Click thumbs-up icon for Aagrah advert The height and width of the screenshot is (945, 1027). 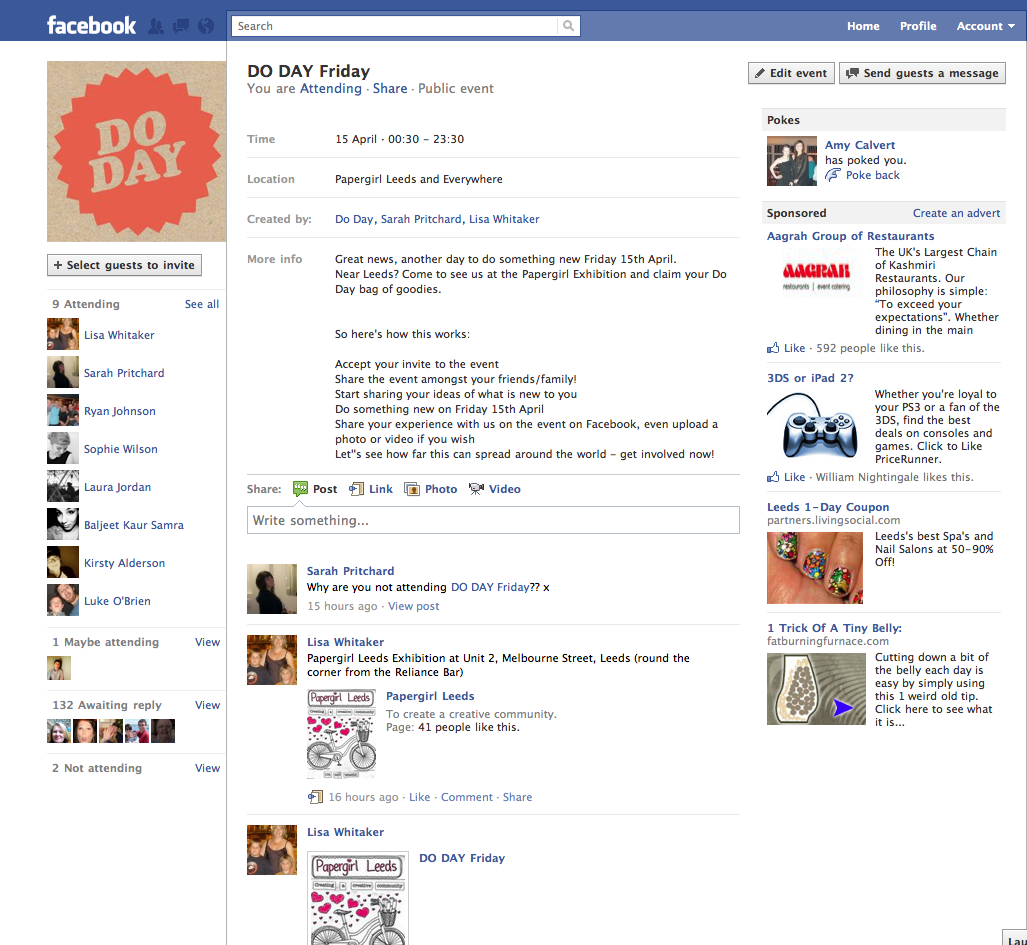pos(774,348)
